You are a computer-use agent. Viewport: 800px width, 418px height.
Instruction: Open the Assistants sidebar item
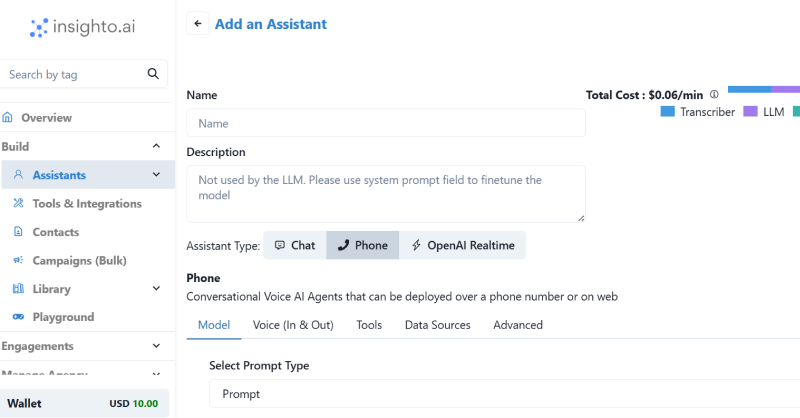[60, 175]
